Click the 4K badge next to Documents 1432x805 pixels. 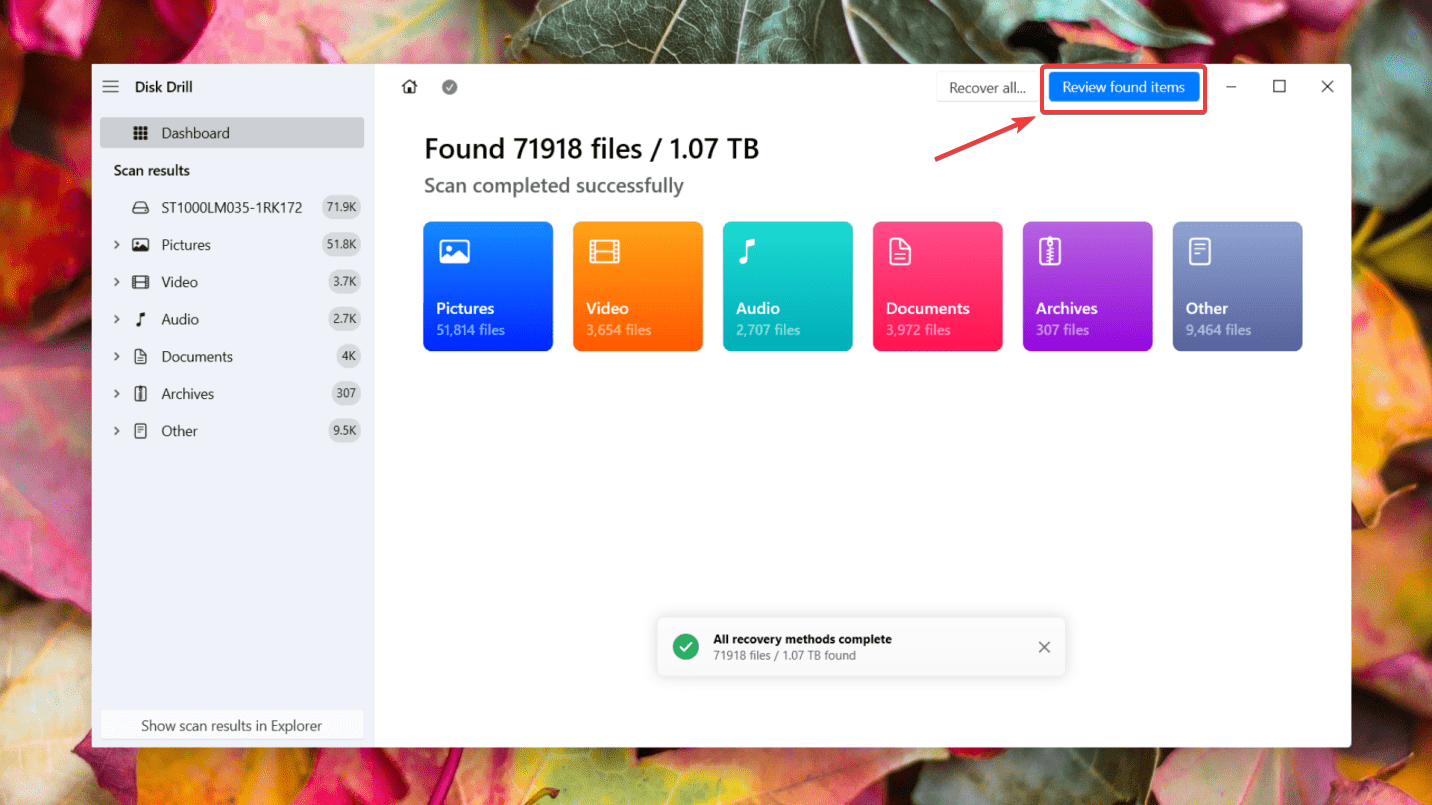pos(348,356)
